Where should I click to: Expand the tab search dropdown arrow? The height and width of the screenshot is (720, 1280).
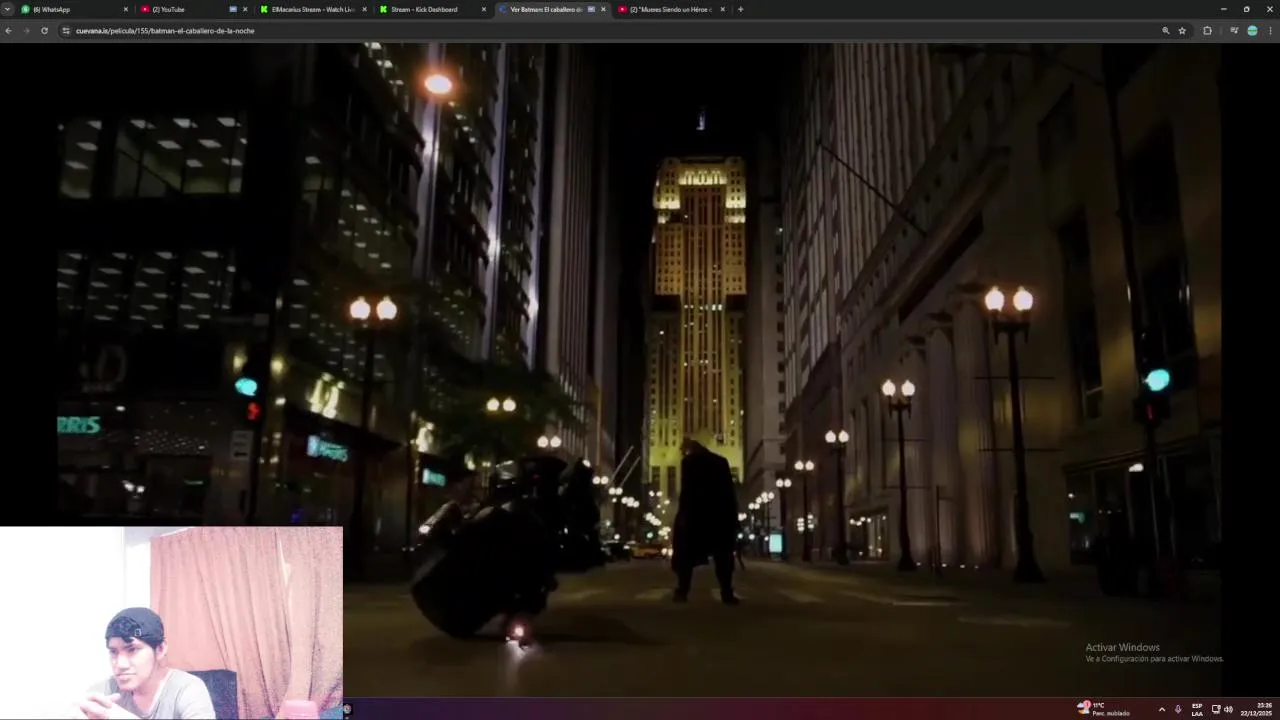click(x=8, y=9)
